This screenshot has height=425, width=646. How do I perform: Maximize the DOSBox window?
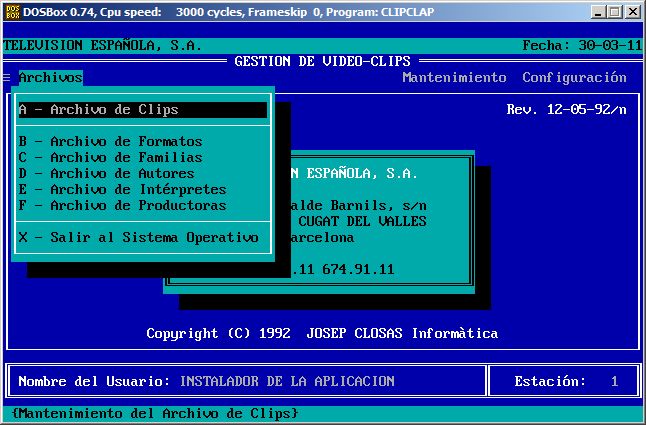[615, 11]
